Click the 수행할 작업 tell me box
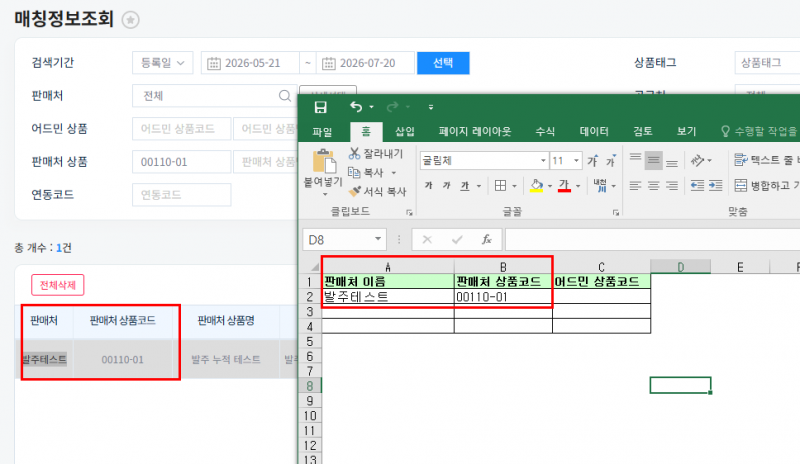800x464 pixels. click(x=759, y=132)
